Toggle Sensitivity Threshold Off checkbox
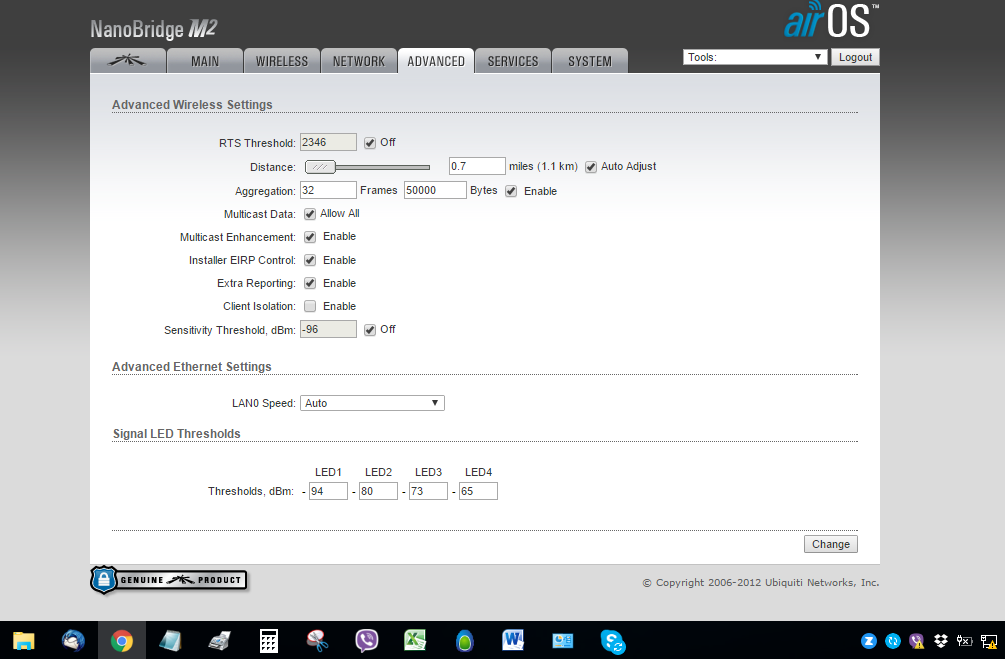 (370, 330)
